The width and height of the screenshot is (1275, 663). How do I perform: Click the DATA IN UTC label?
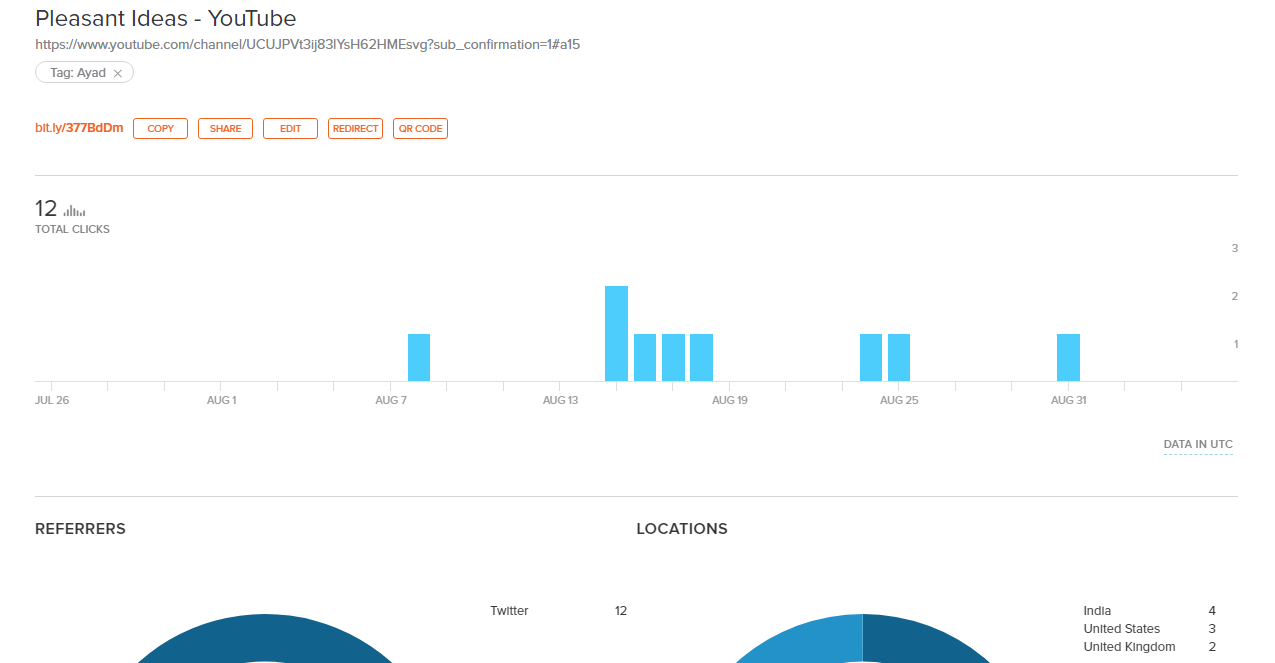click(x=1198, y=444)
